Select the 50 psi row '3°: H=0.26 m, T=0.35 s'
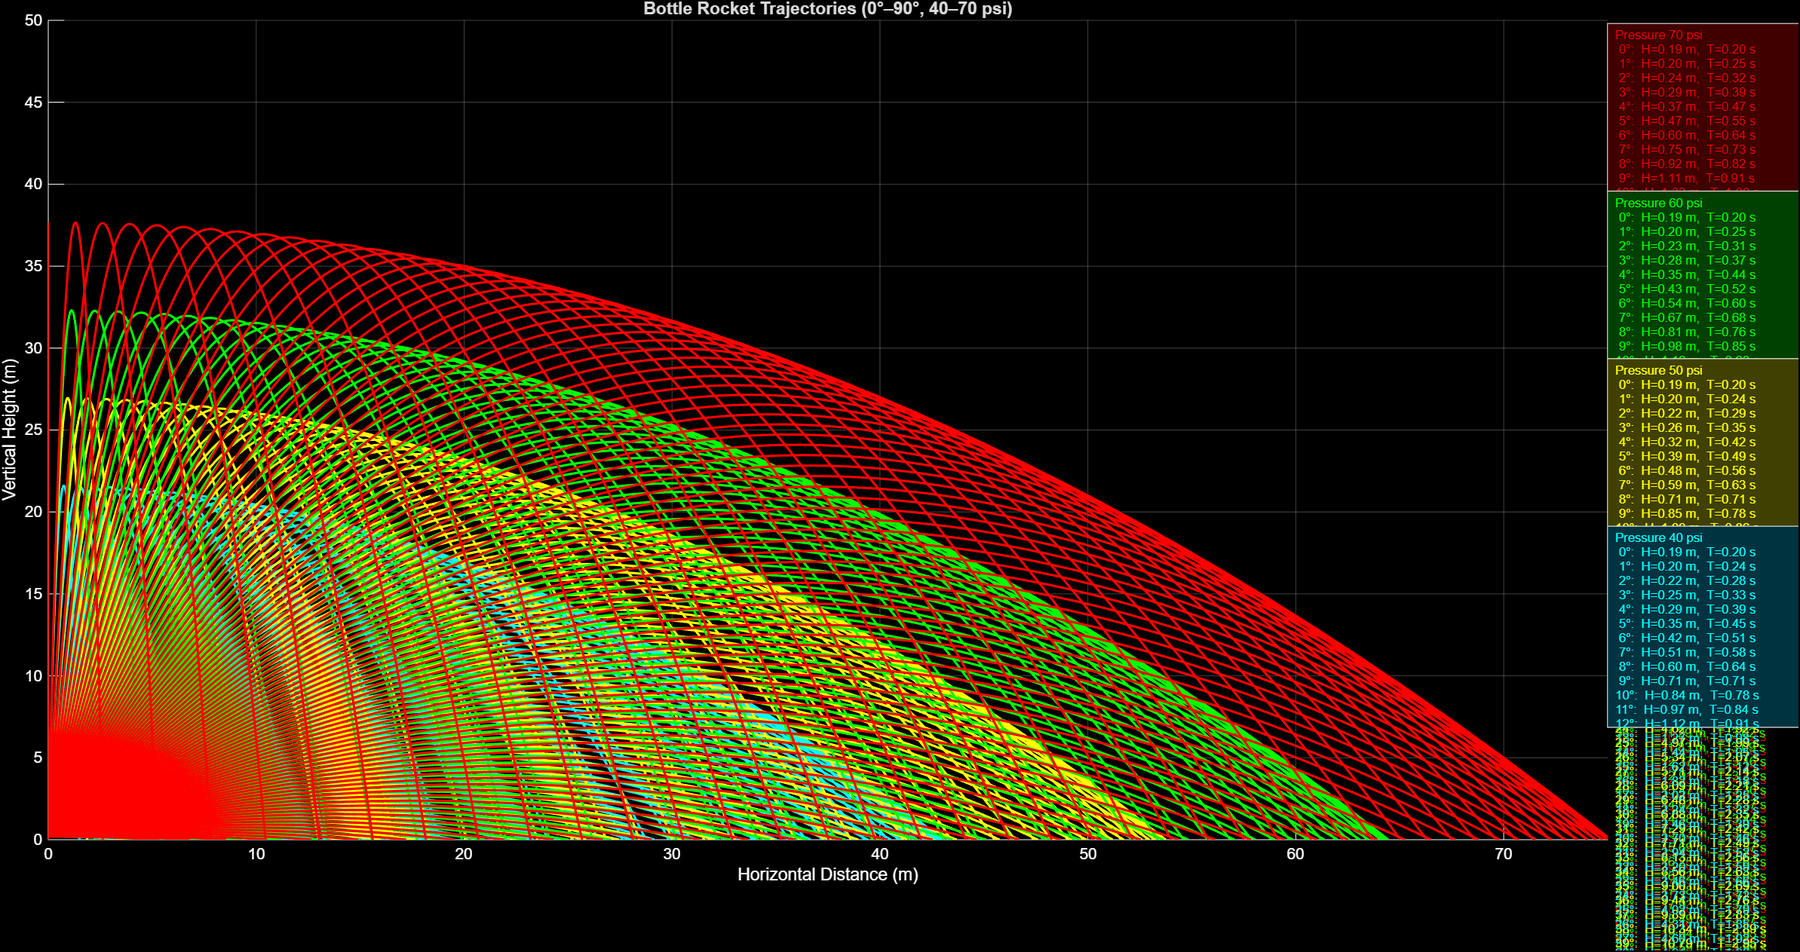Image resolution: width=1800 pixels, height=952 pixels. 1687,428
